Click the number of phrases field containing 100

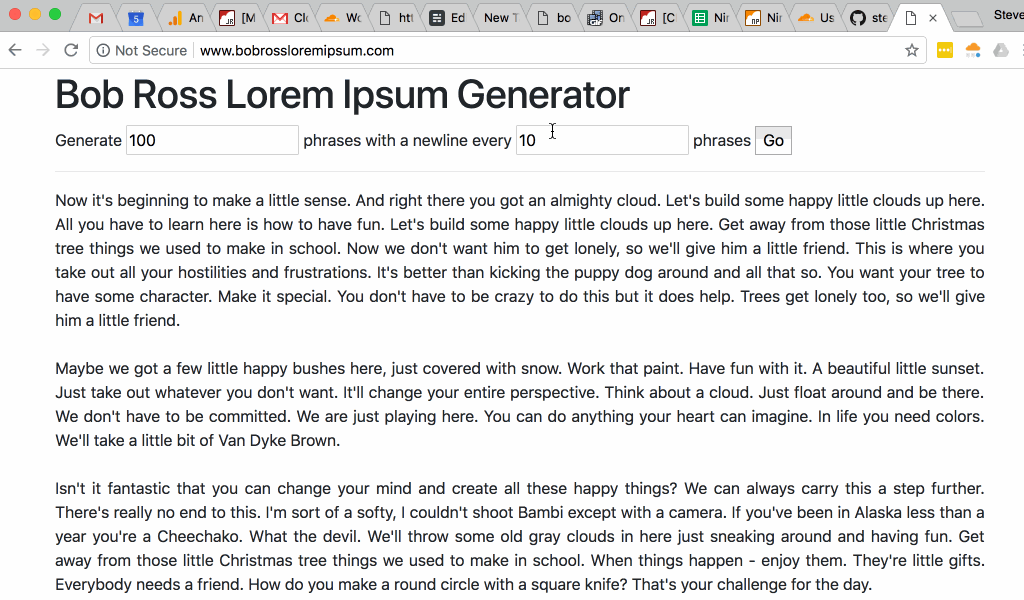coord(212,140)
